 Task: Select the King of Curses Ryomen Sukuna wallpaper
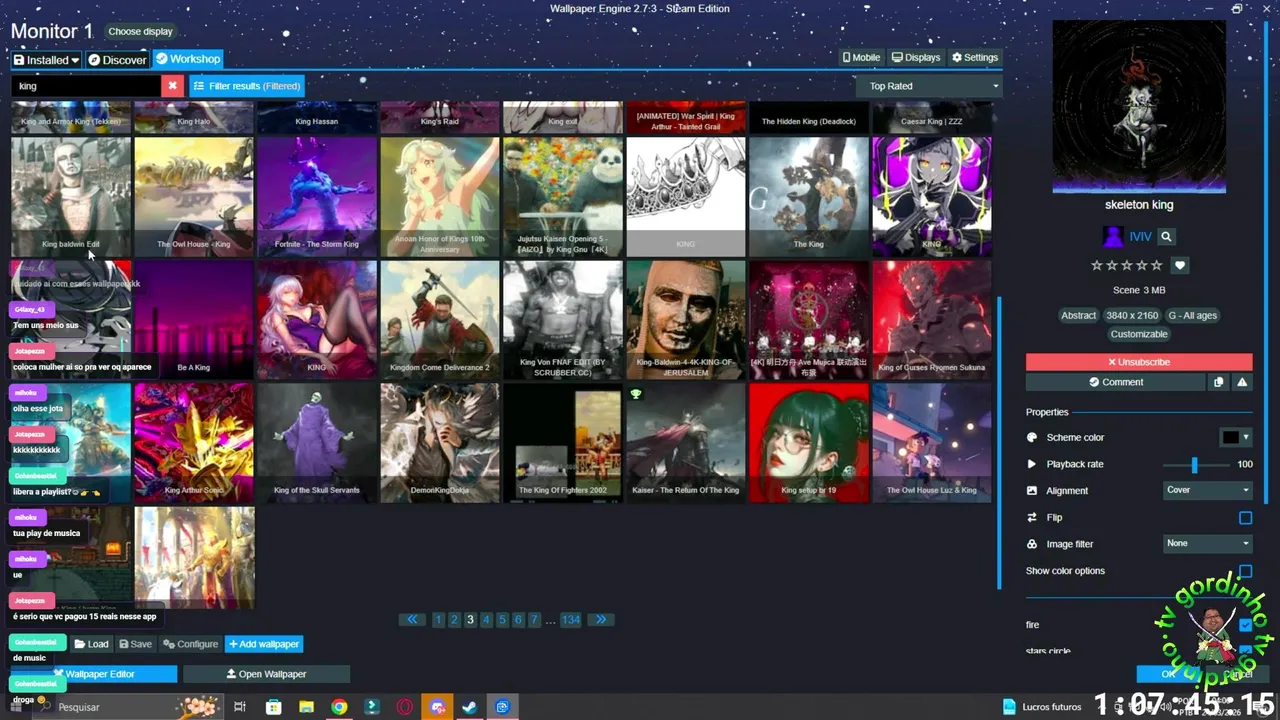click(932, 320)
